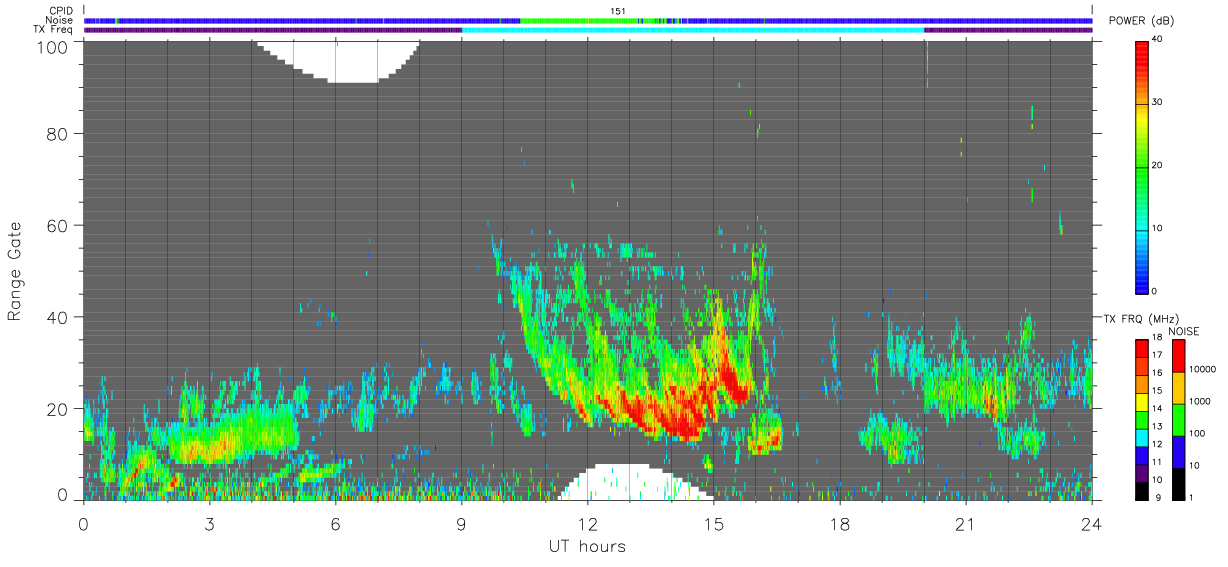Click the green midday segment of the Noise strip
Screen dimensions: 1228x567
580,20
